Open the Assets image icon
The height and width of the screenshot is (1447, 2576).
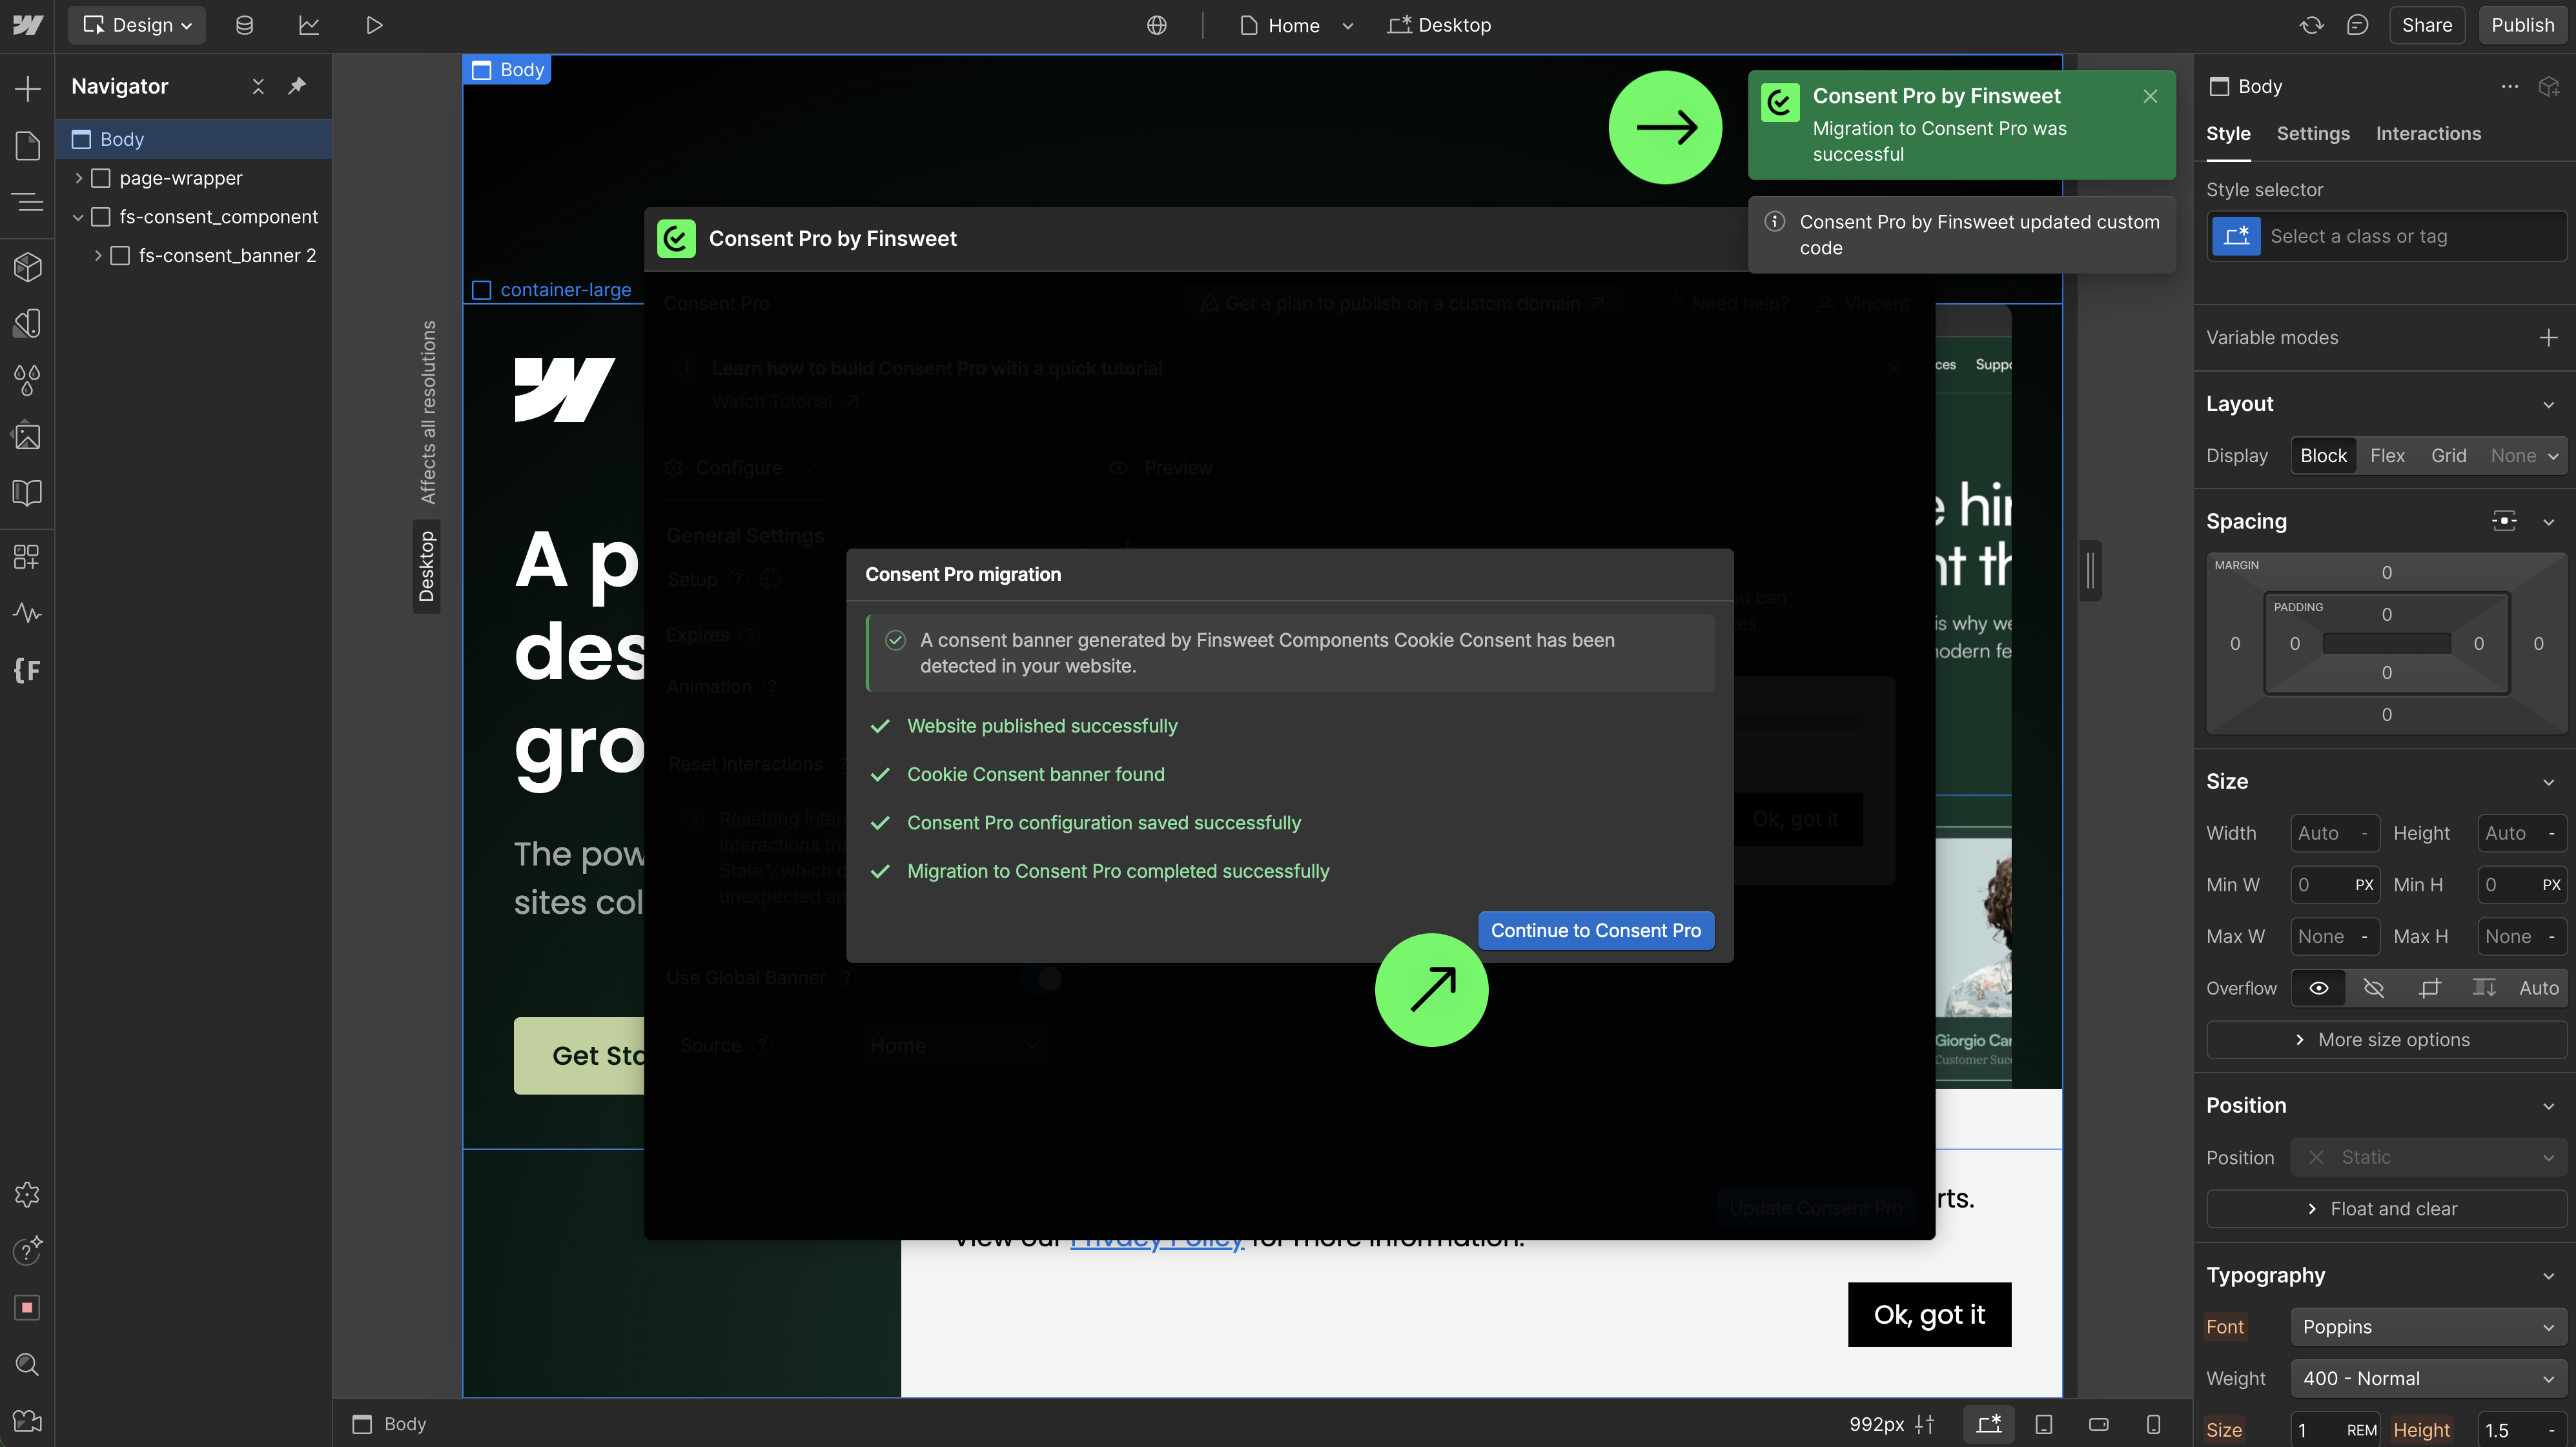pos(27,436)
